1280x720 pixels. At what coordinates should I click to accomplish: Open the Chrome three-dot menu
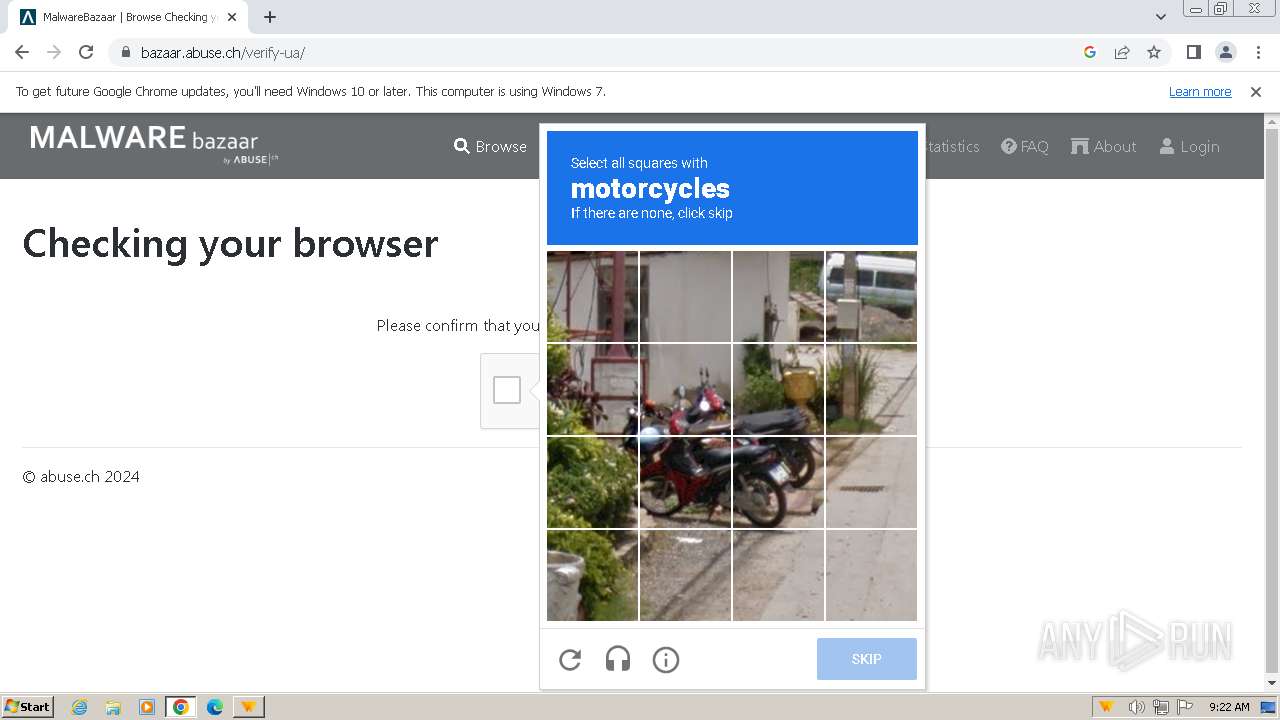(1258, 52)
